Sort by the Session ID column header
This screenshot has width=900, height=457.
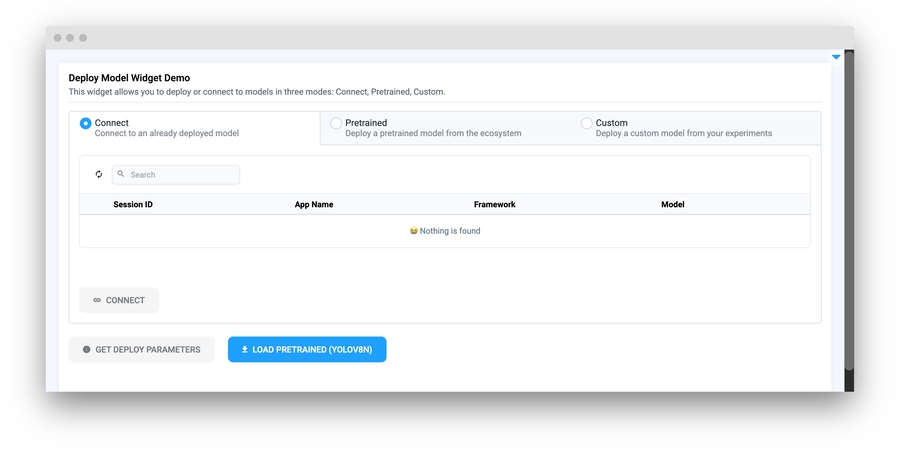[133, 204]
